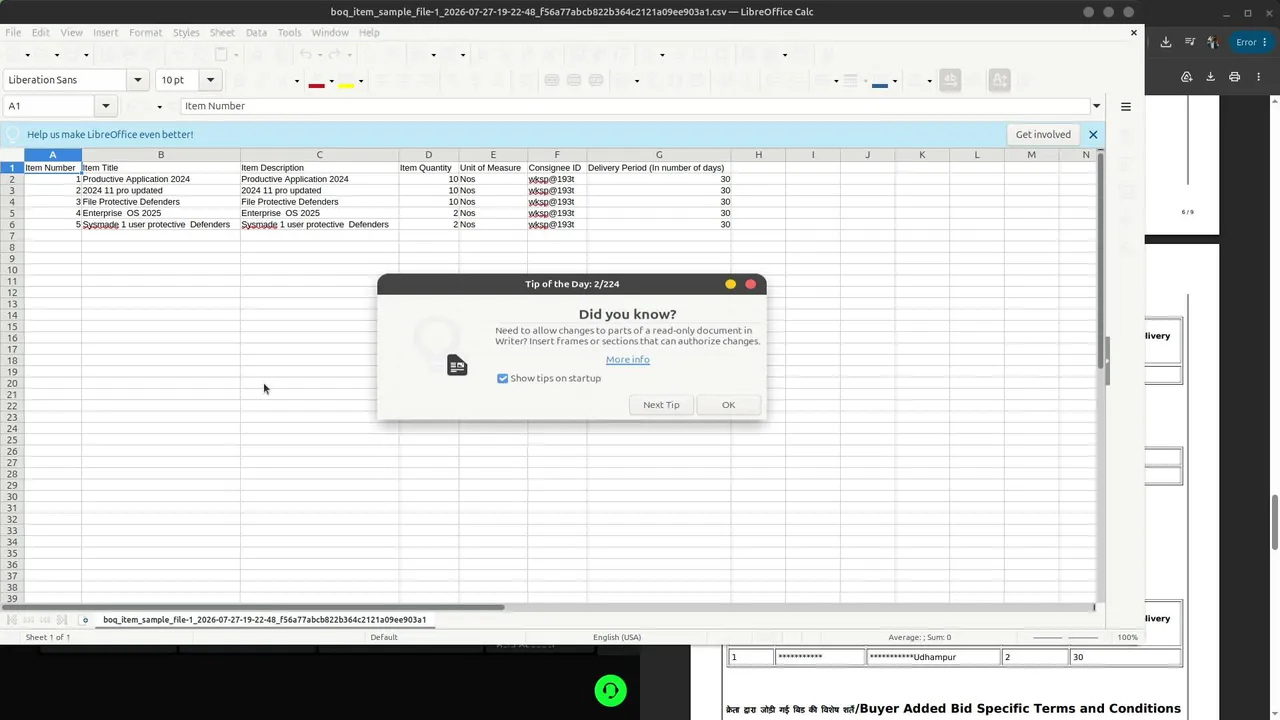Expand the formula bar with the arrow at its end
Image resolution: width=1280 pixels, height=720 pixels.
pos(1096,106)
